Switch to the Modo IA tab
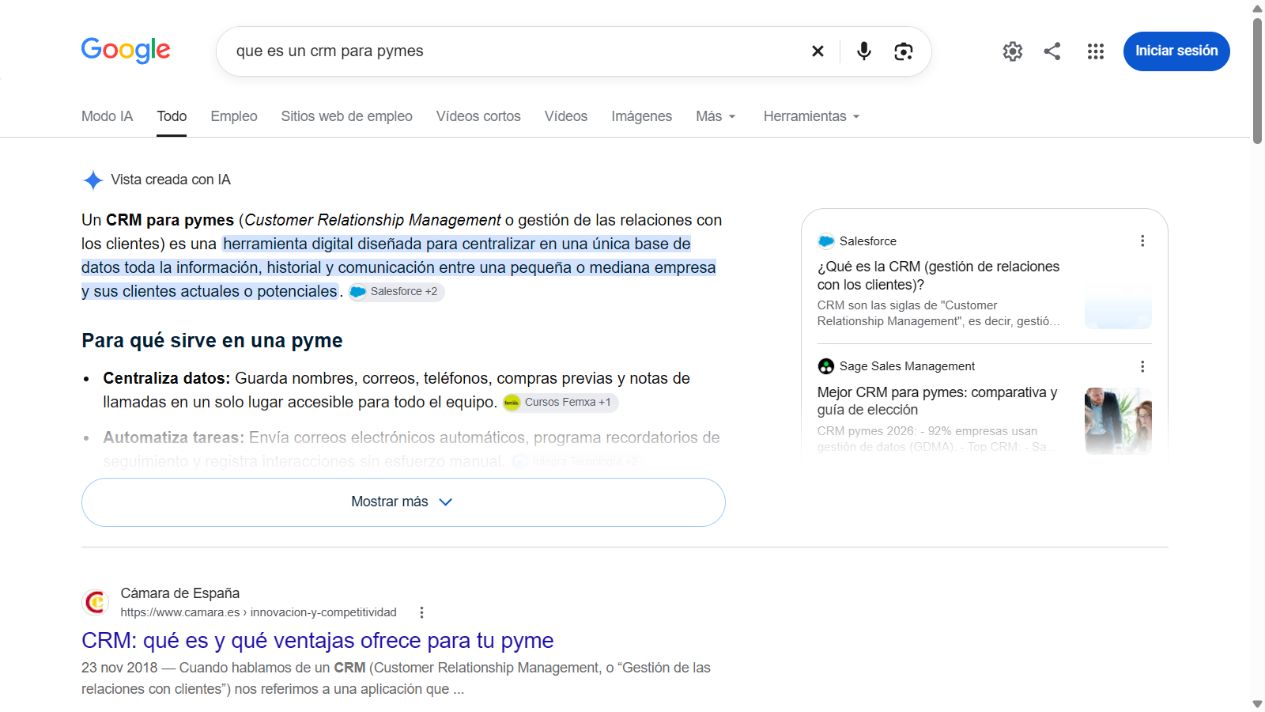This screenshot has height=712, width=1265. [107, 116]
